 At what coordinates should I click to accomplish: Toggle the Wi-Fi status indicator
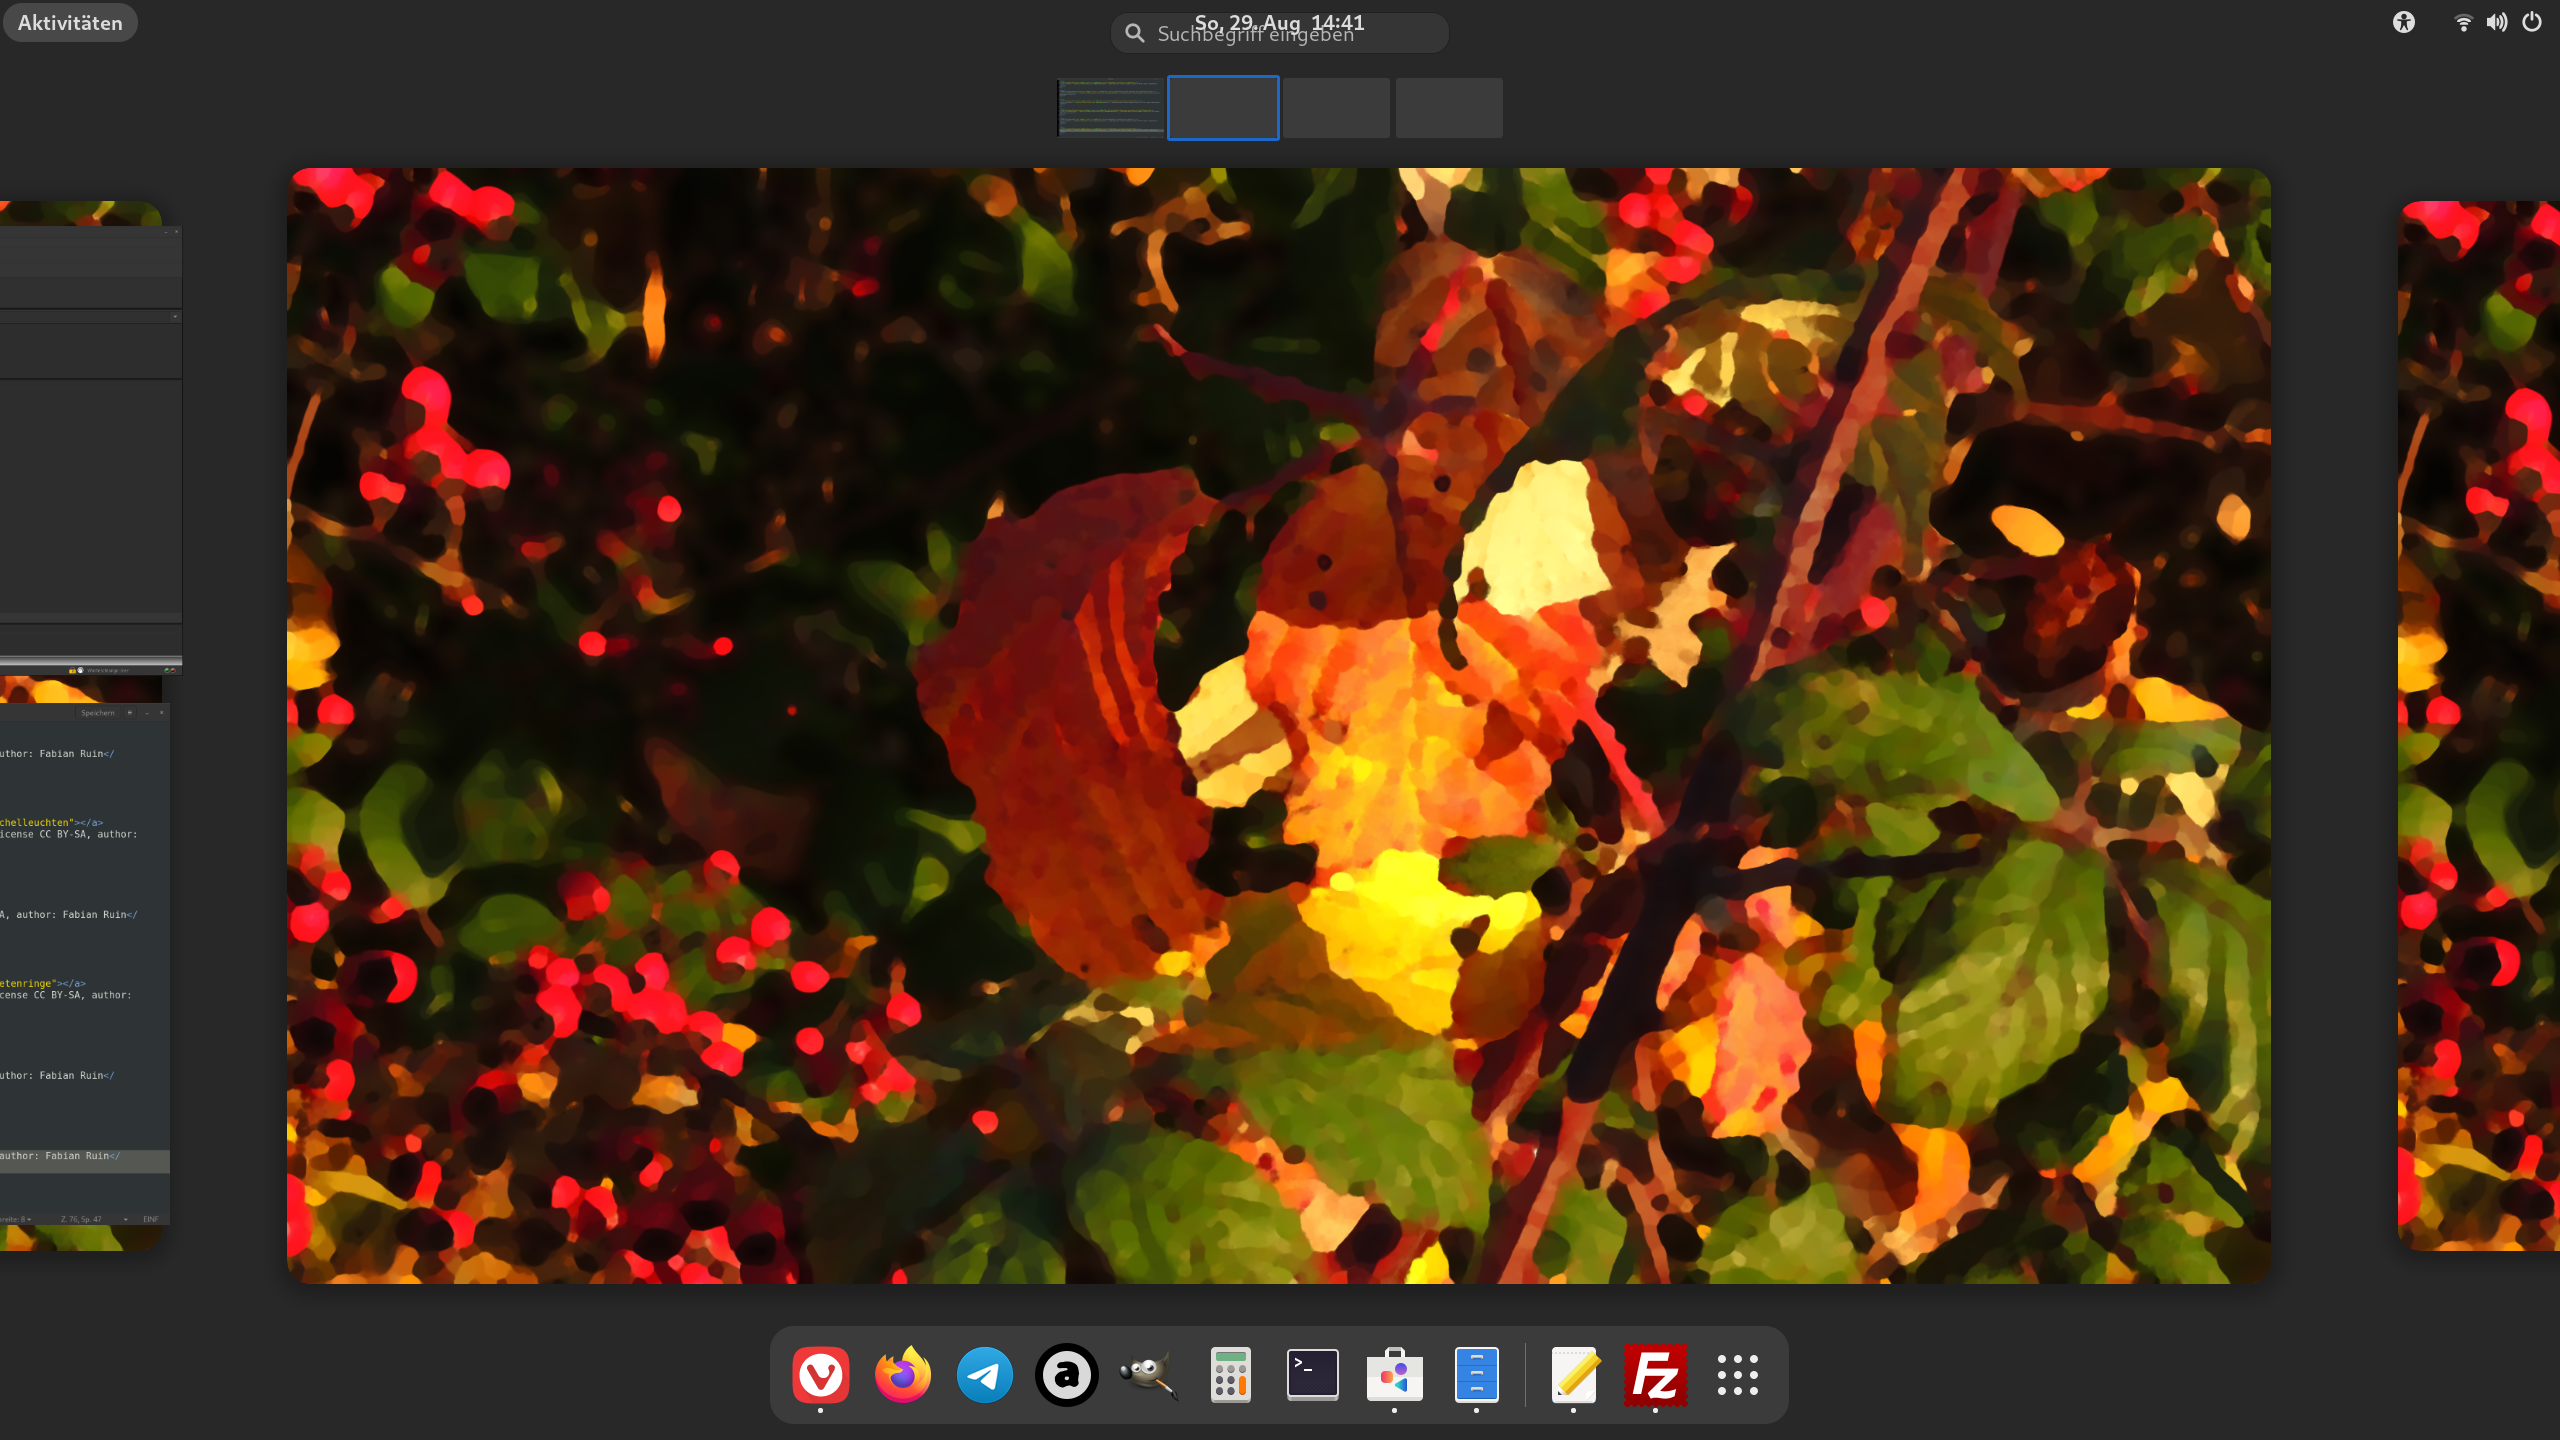[x=2461, y=22]
